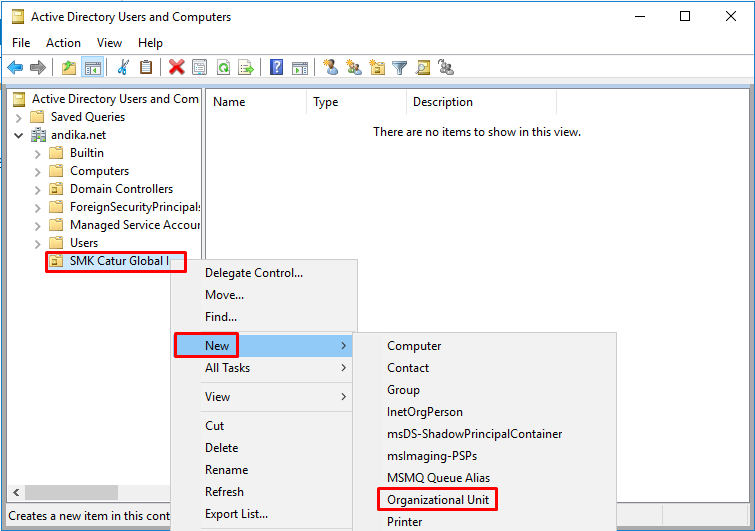Click the Saved Queries folder icon
The image size is (755, 531).
(x=37, y=117)
